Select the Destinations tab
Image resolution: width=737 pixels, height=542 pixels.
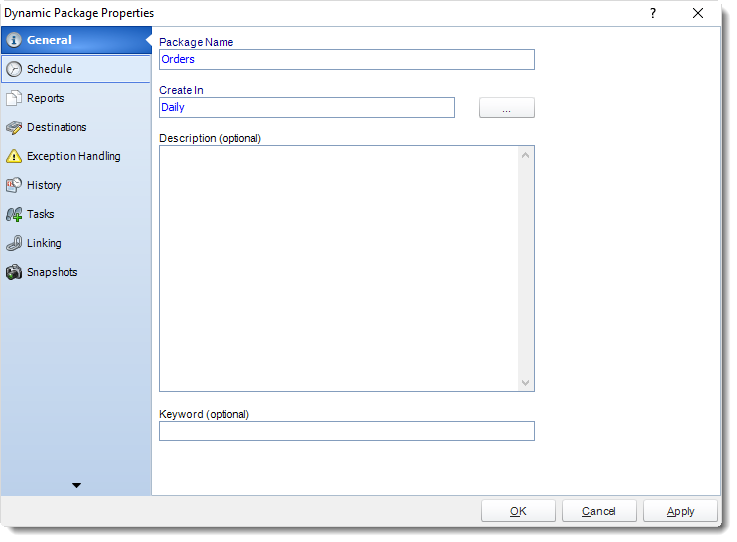(x=76, y=127)
